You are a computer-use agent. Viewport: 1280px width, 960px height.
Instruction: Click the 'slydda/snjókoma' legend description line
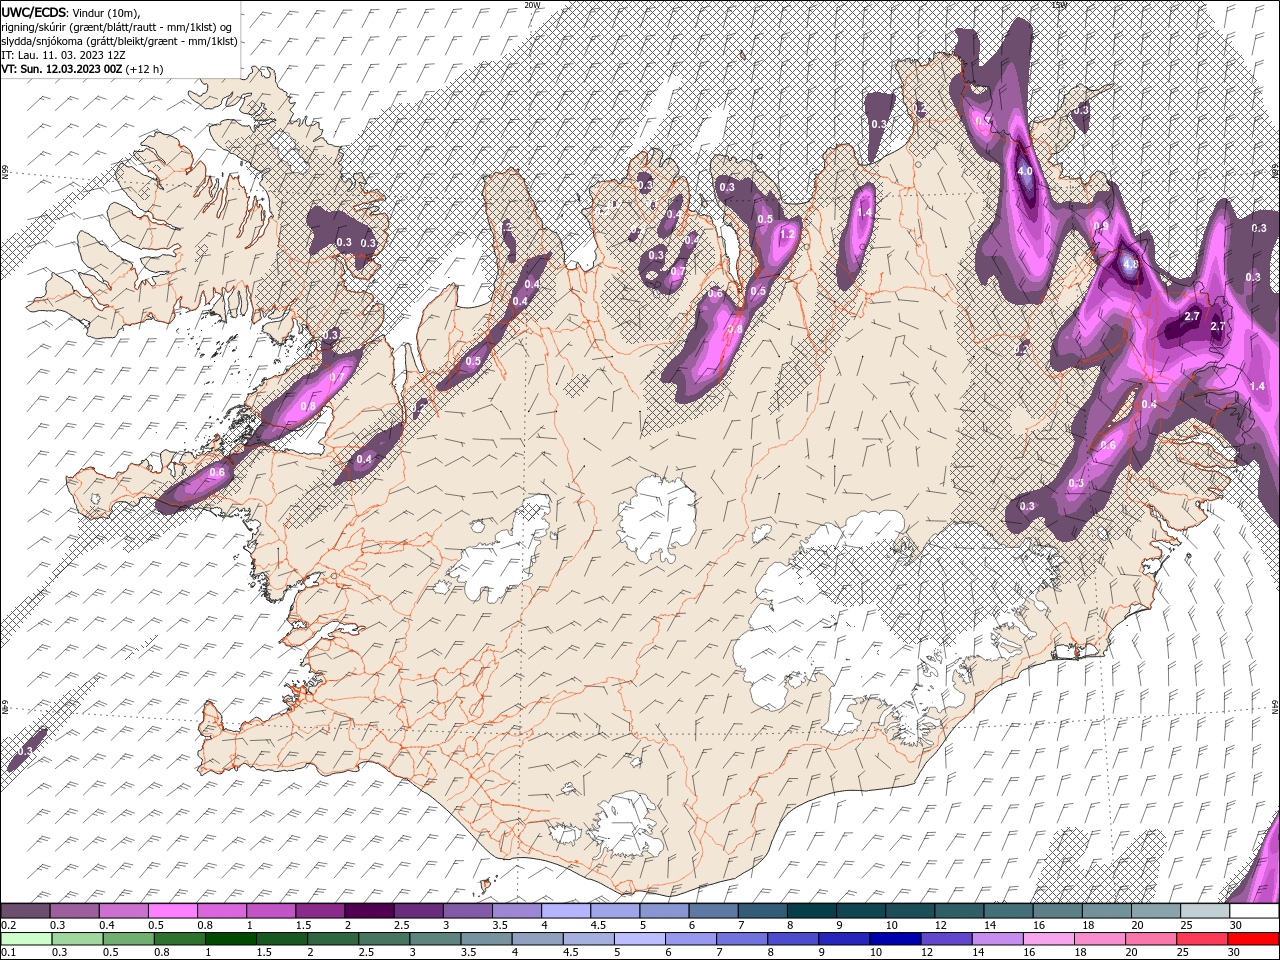[119, 41]
